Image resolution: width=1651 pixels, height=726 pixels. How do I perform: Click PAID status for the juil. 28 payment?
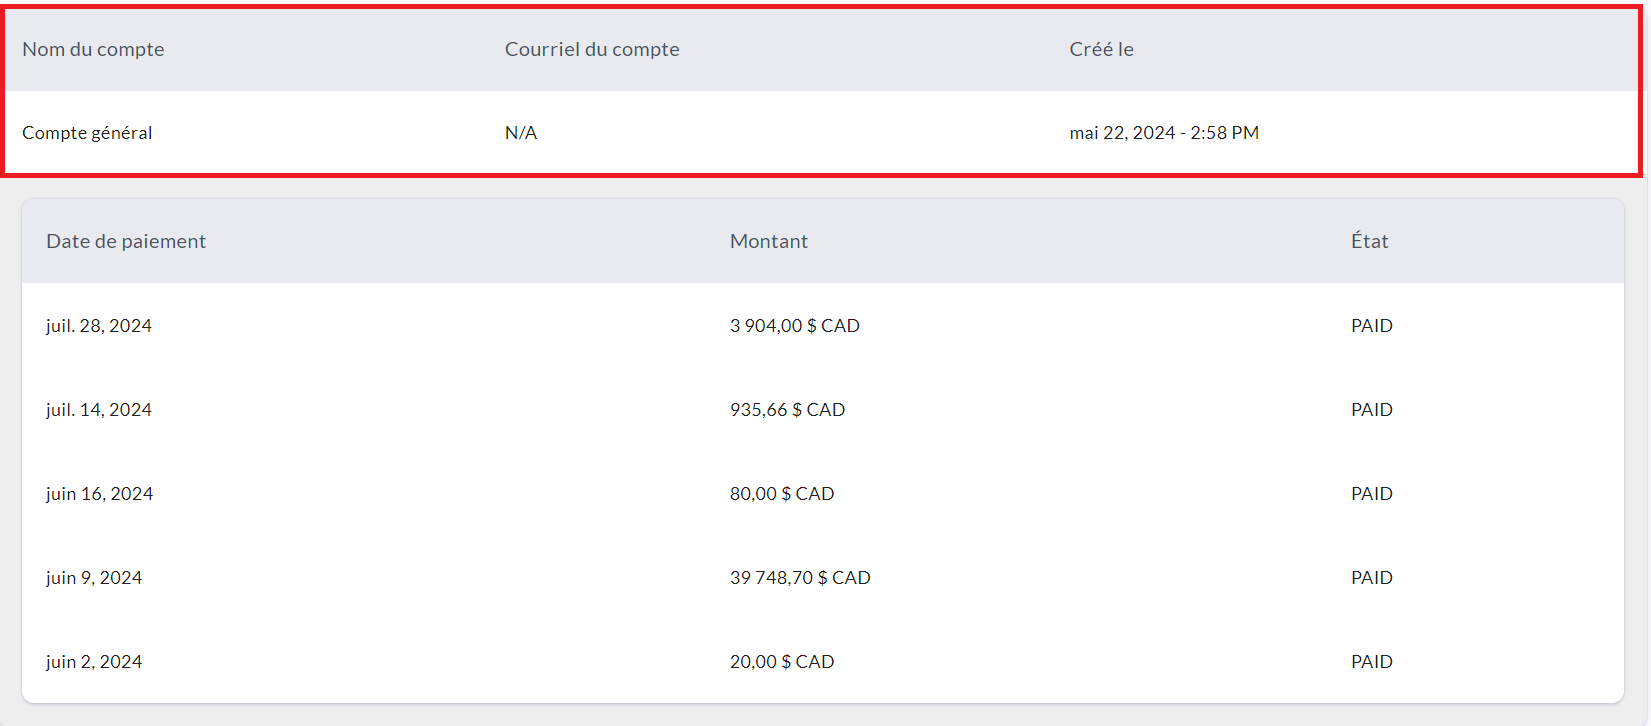click(1371, 326)
